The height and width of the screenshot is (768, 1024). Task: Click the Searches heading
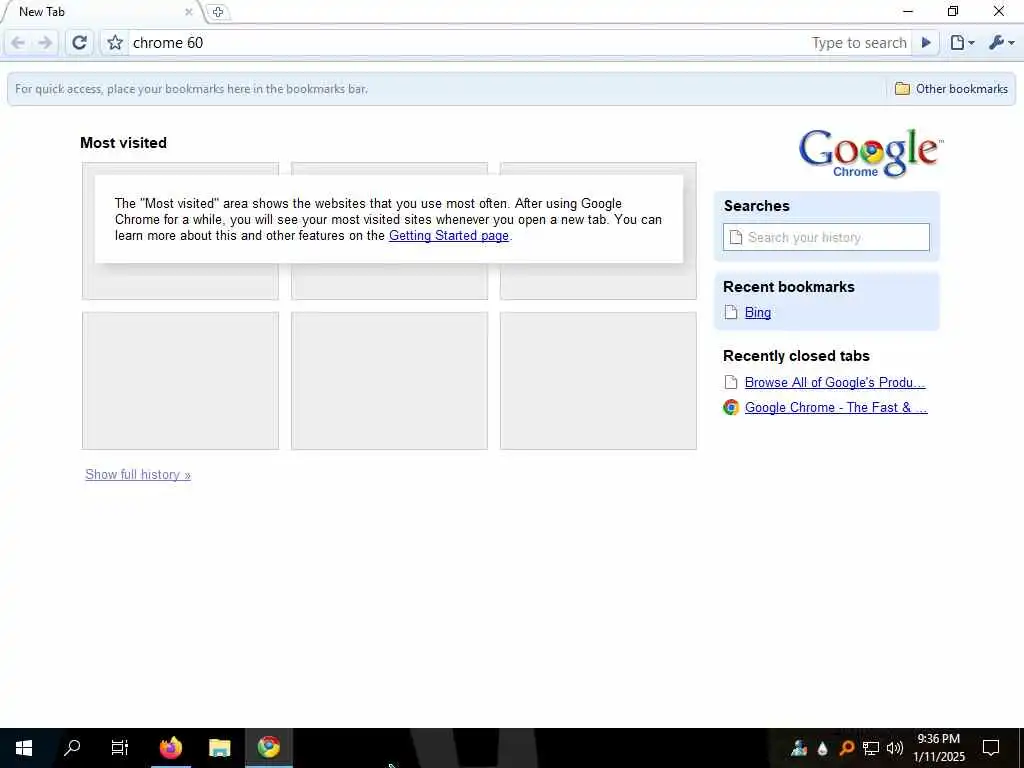click(x=756, y=206)
